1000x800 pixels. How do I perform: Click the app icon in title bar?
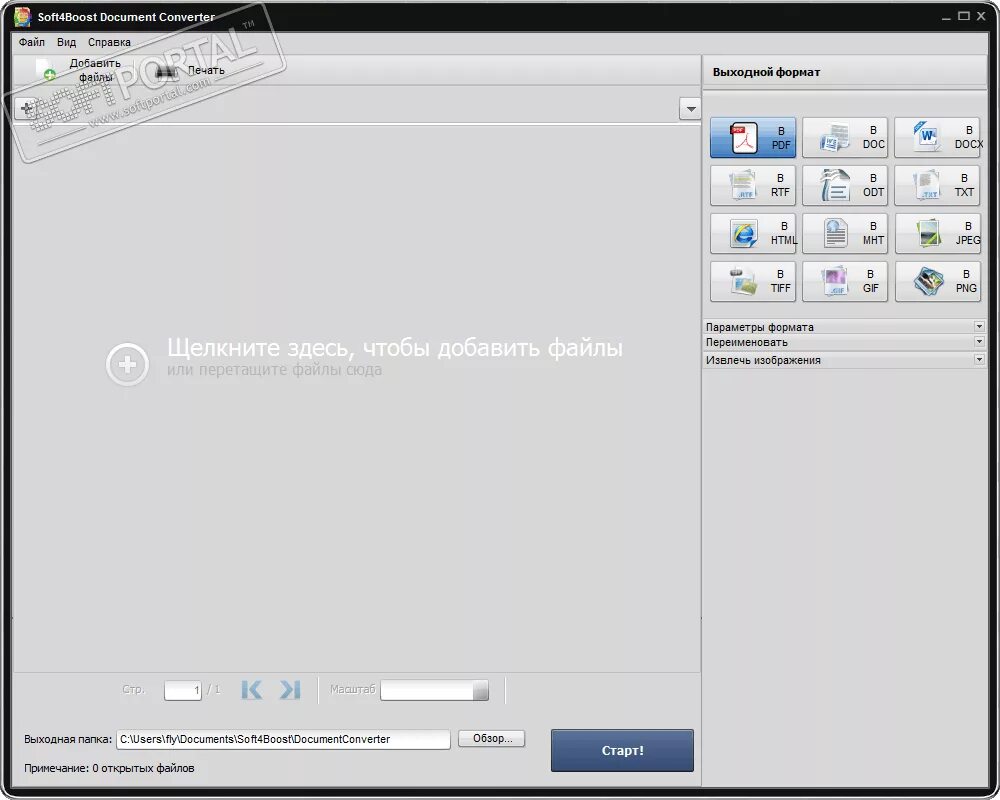(x=22, y=17)
